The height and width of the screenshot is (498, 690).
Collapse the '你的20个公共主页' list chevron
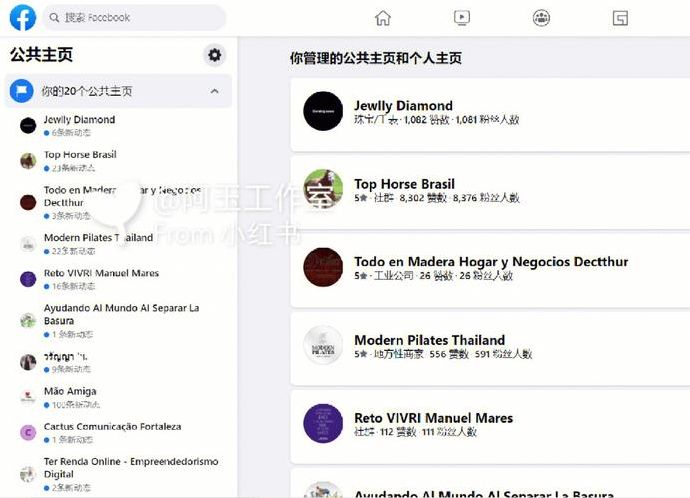[x=214, y=91]
